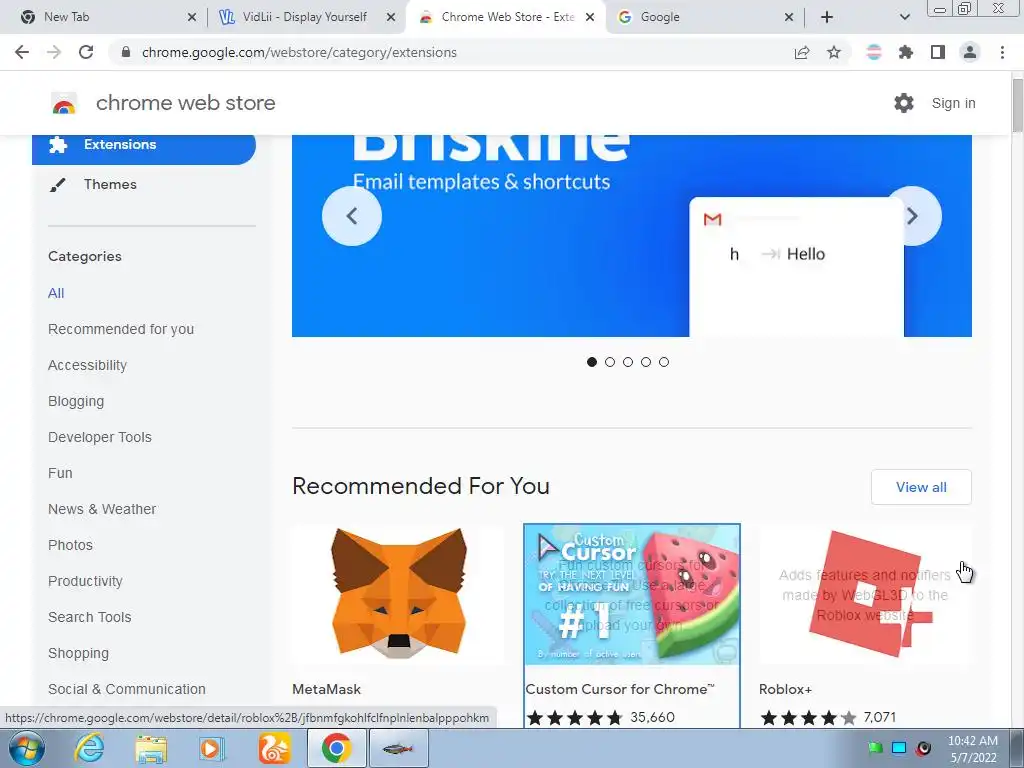Open the Extensions puzzle icon in toolbar
Viewport: 1024px width, 768px height.
(906, 52)
